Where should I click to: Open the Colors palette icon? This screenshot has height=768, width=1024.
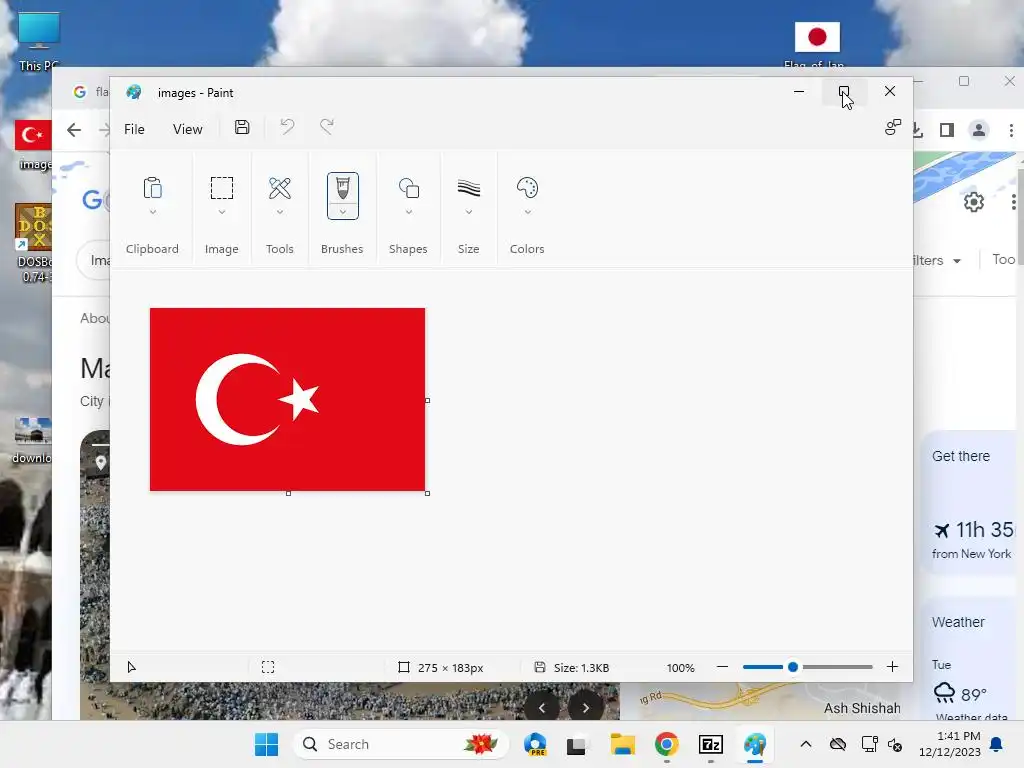point(528,188)
